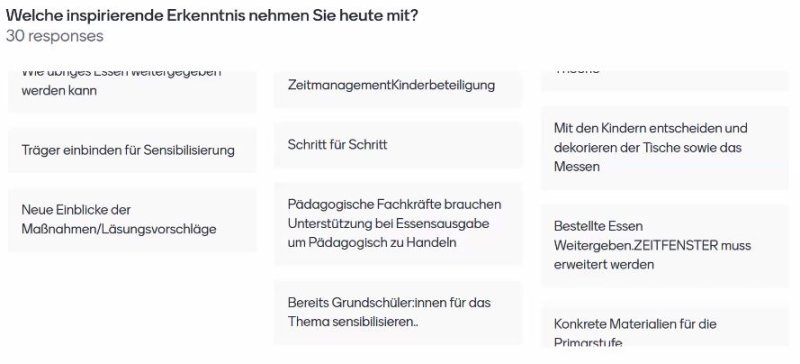The image size is (800, 364).
Task: Open the 'Bereits Grundschüler:innen' response card
Action: pos(398,312)
